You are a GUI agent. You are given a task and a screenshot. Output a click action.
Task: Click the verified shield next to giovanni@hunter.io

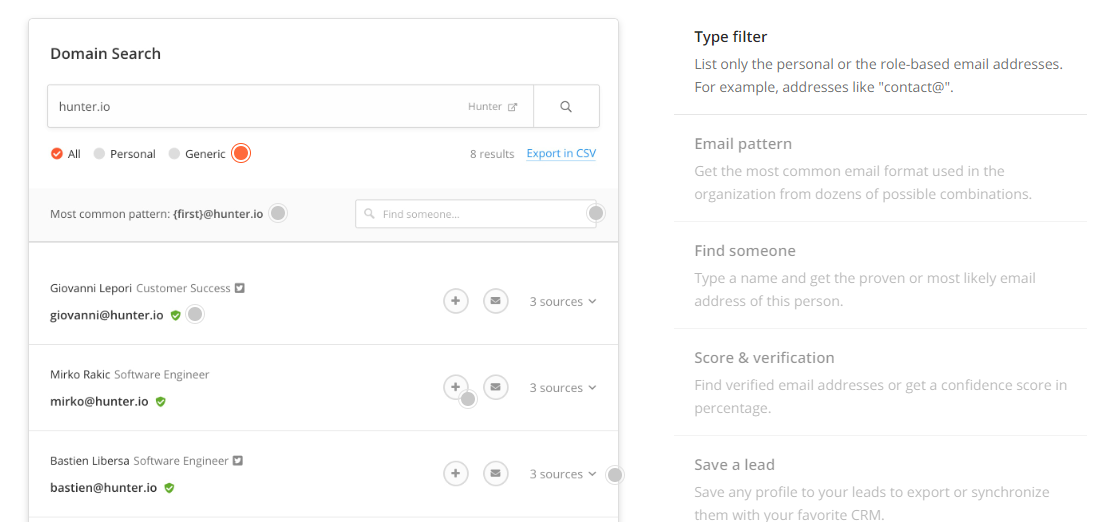coord(176,316)
